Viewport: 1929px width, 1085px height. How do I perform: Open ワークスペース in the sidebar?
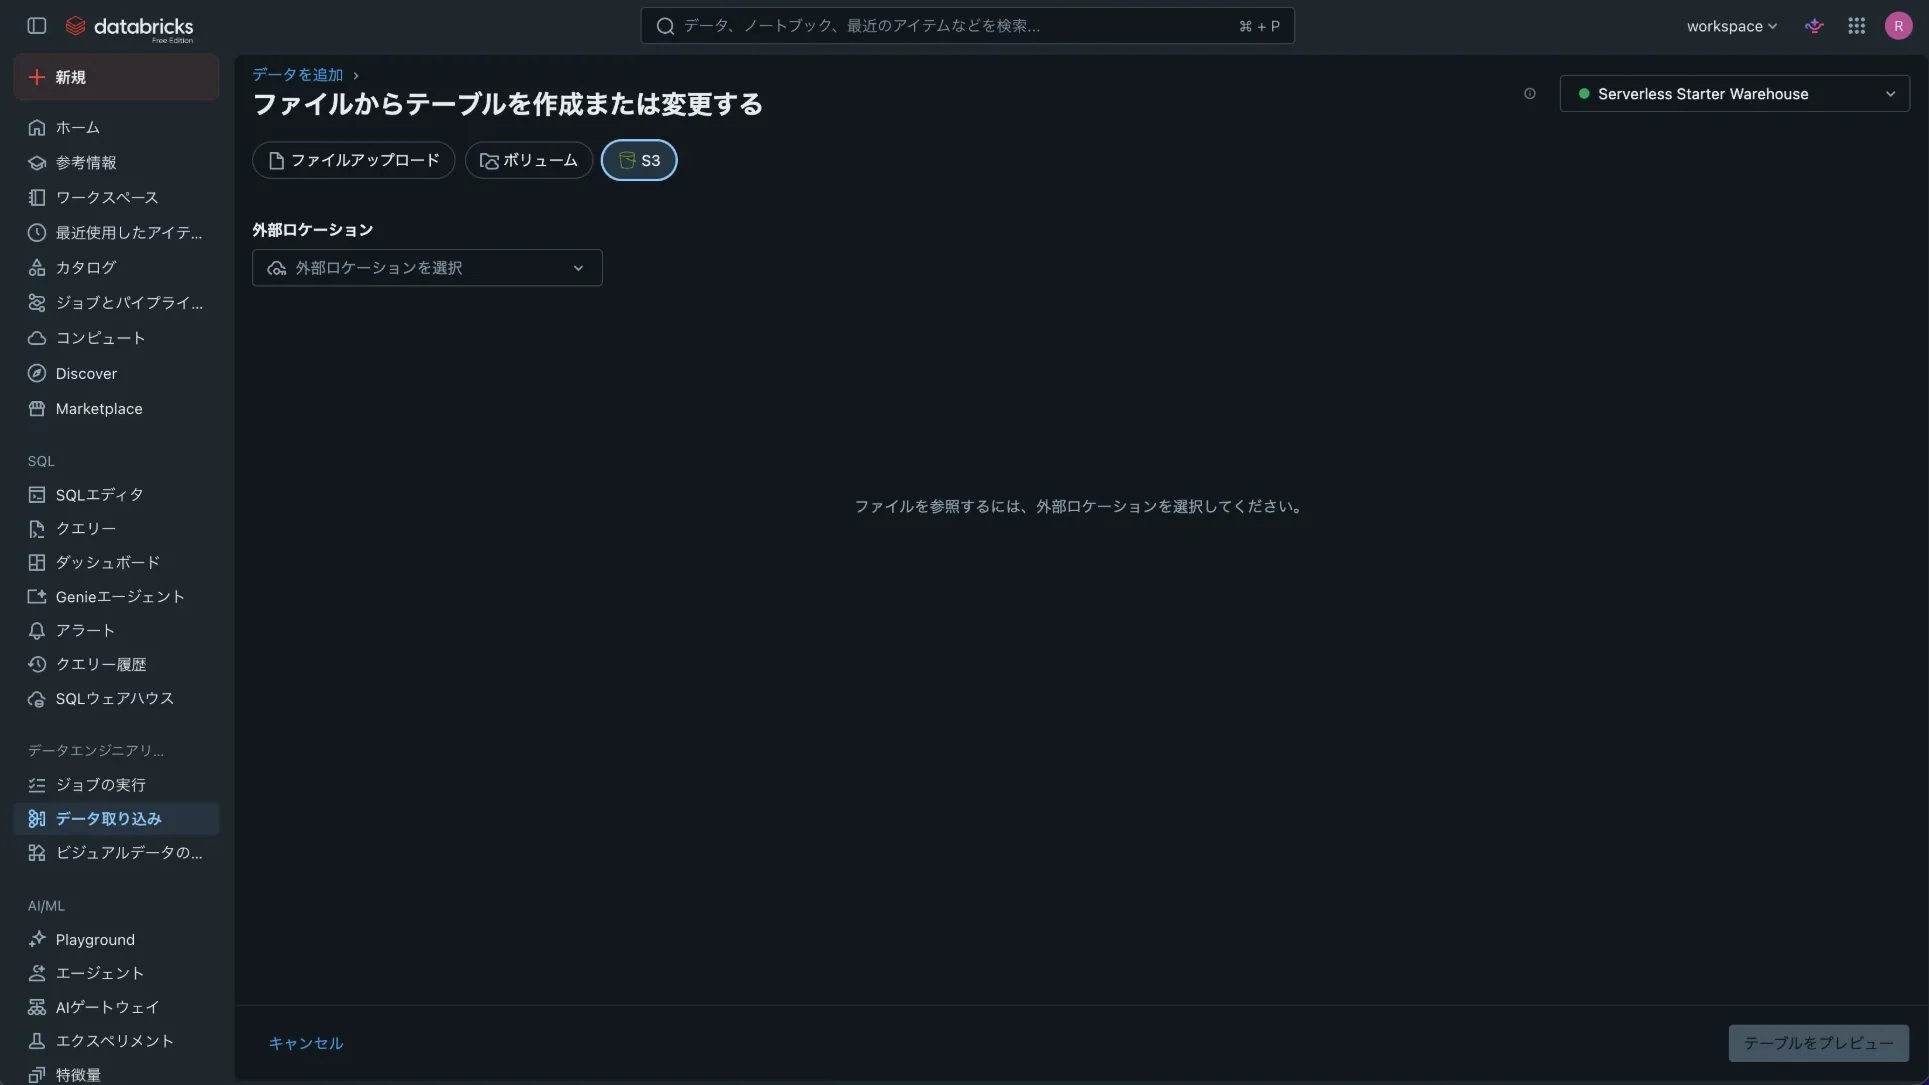pyautogui.click(x=117, y=197)
